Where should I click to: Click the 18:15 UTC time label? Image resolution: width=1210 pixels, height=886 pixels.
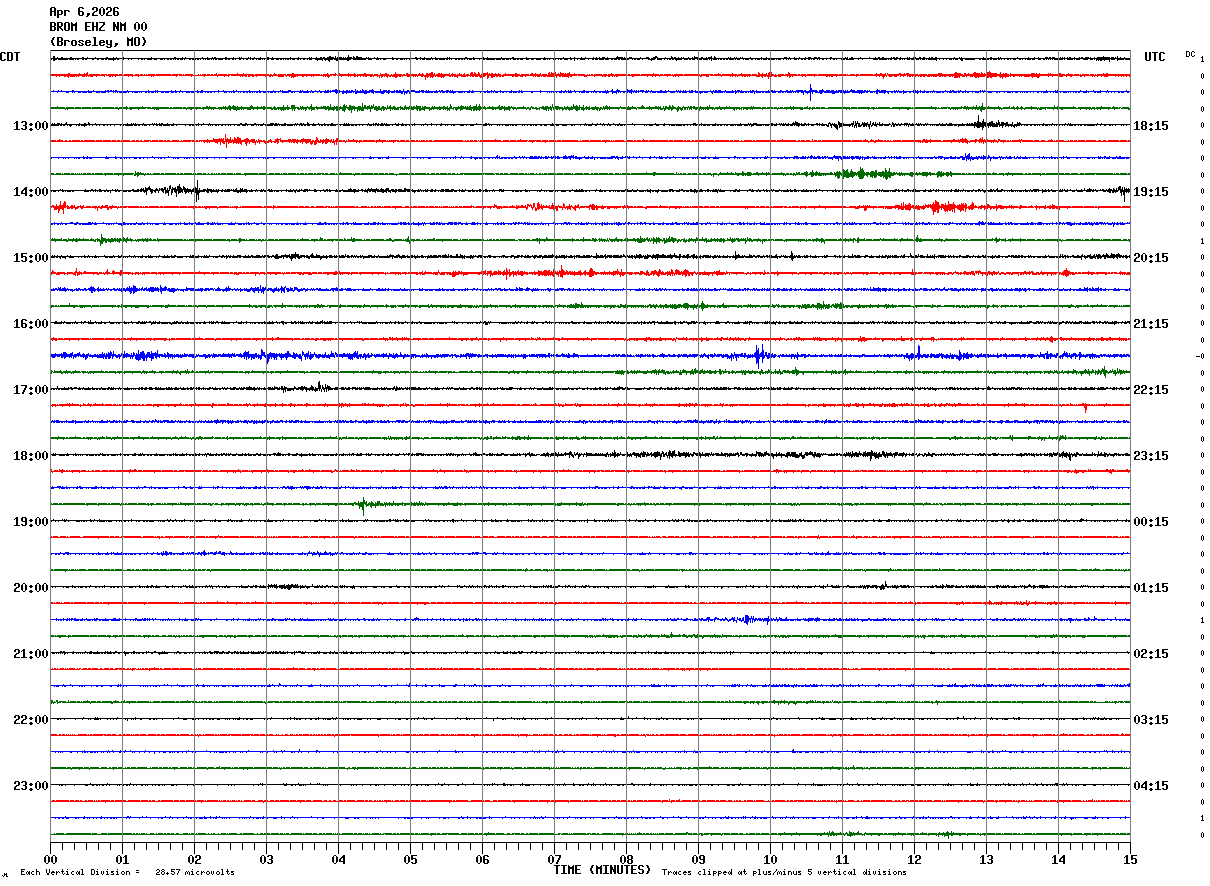tap(1151, 126)
